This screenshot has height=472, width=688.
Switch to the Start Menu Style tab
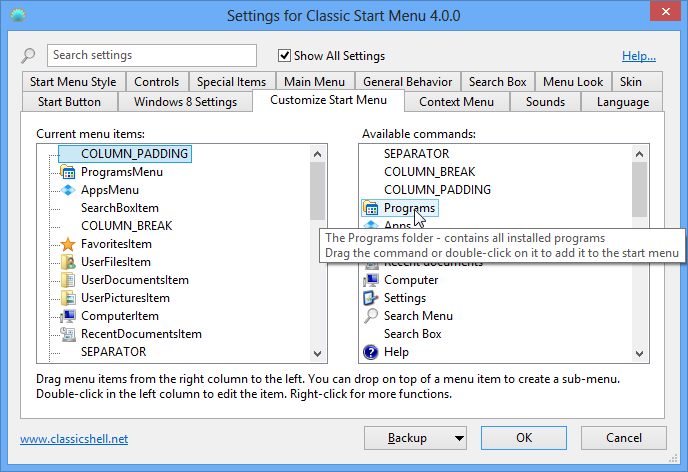pos(72,82)
